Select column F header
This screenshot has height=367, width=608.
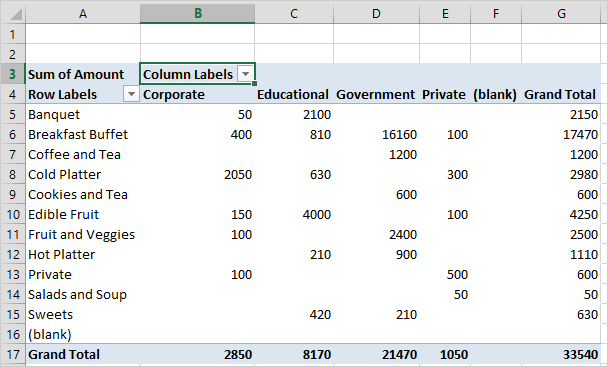coord(496,14)
